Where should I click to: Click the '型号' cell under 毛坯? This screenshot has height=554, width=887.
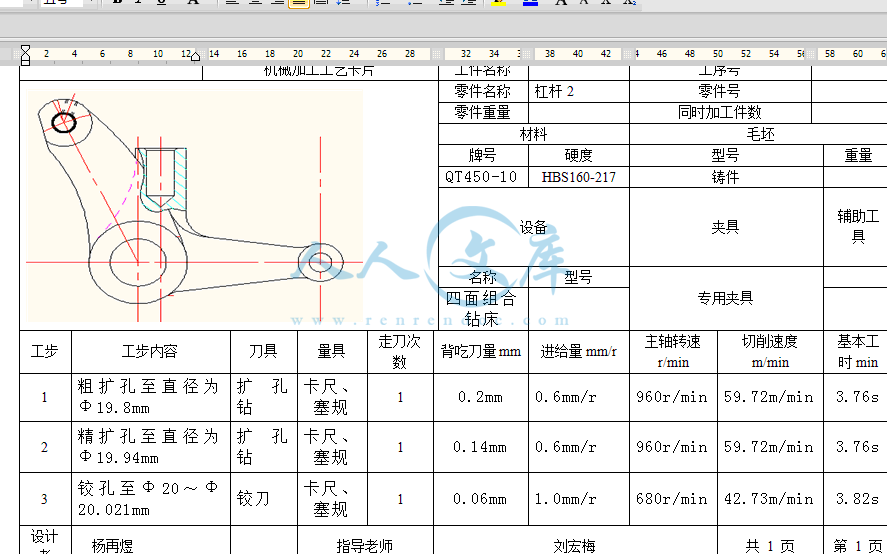(x=725, y=156)
